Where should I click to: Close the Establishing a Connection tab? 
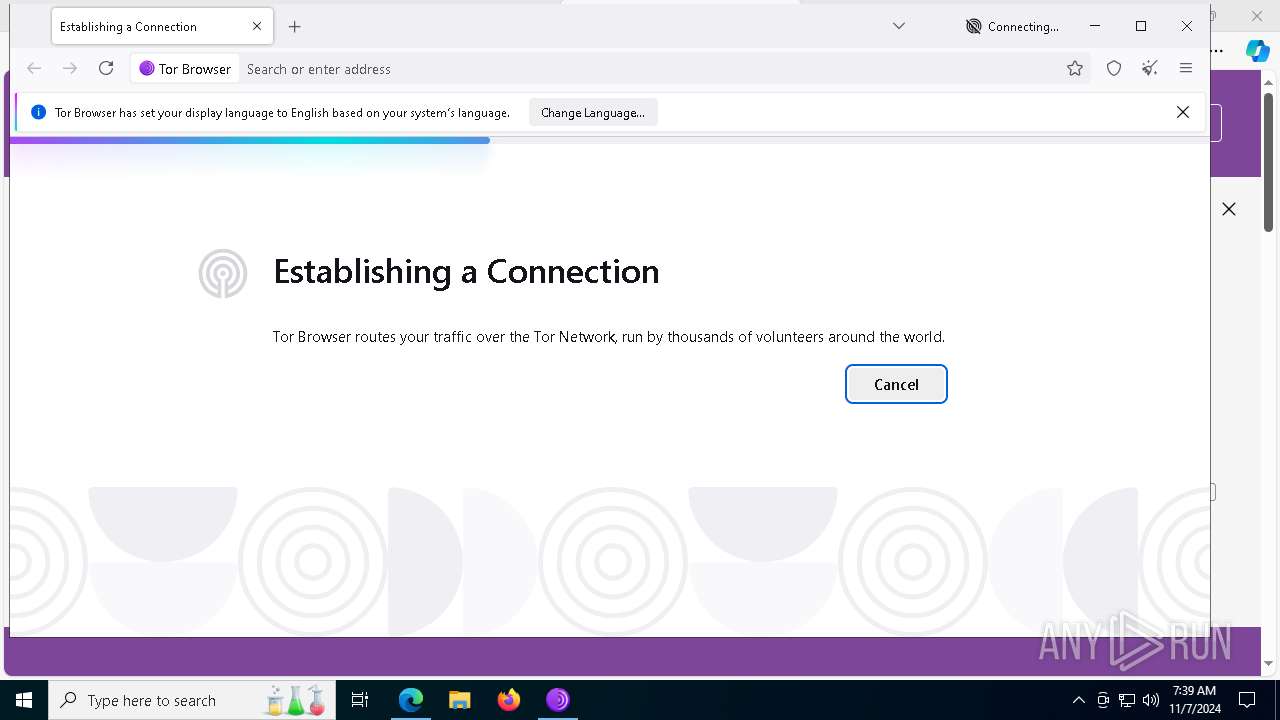click(257, 27)
